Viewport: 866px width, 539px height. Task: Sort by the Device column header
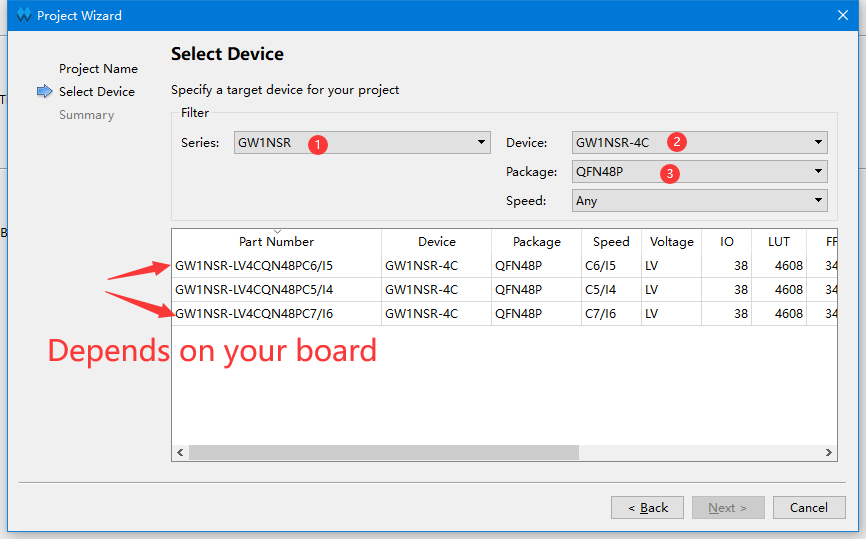(436, 241)
